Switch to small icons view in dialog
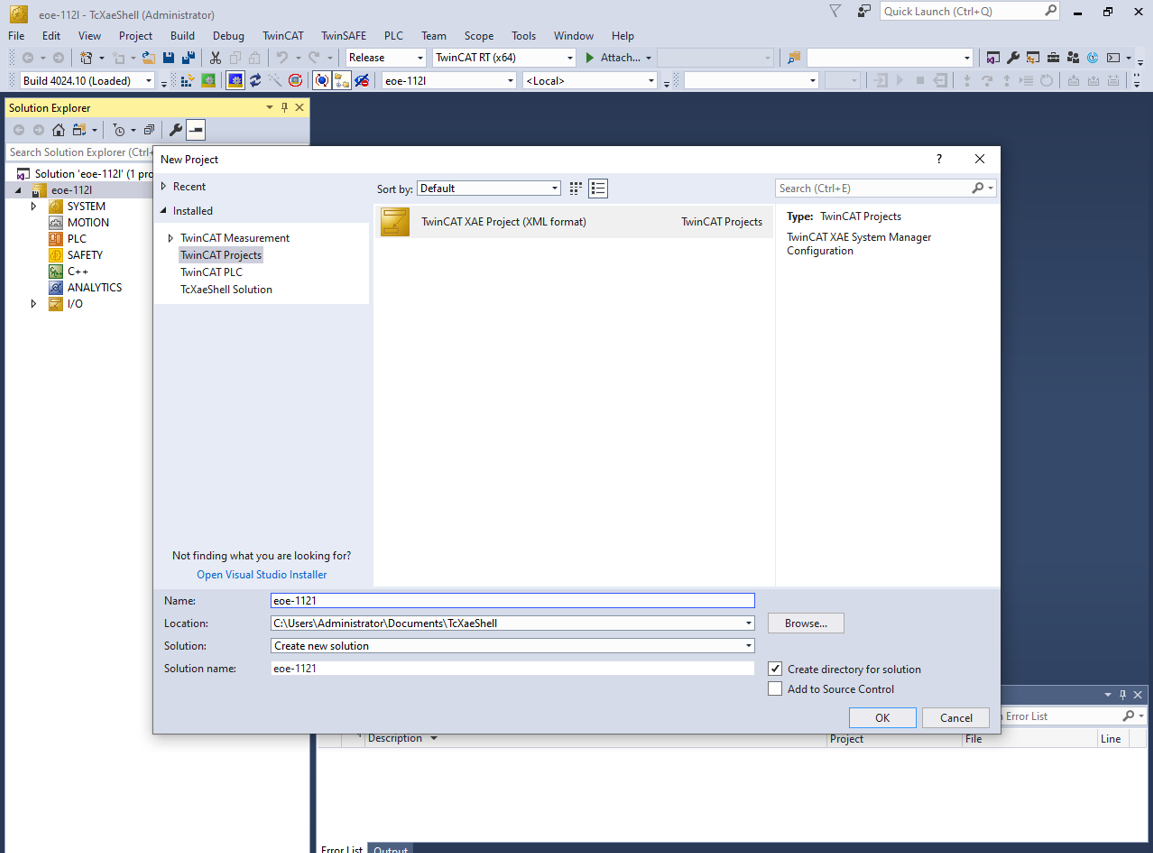This screenshot has width=1153, height=853. (576, 188)
